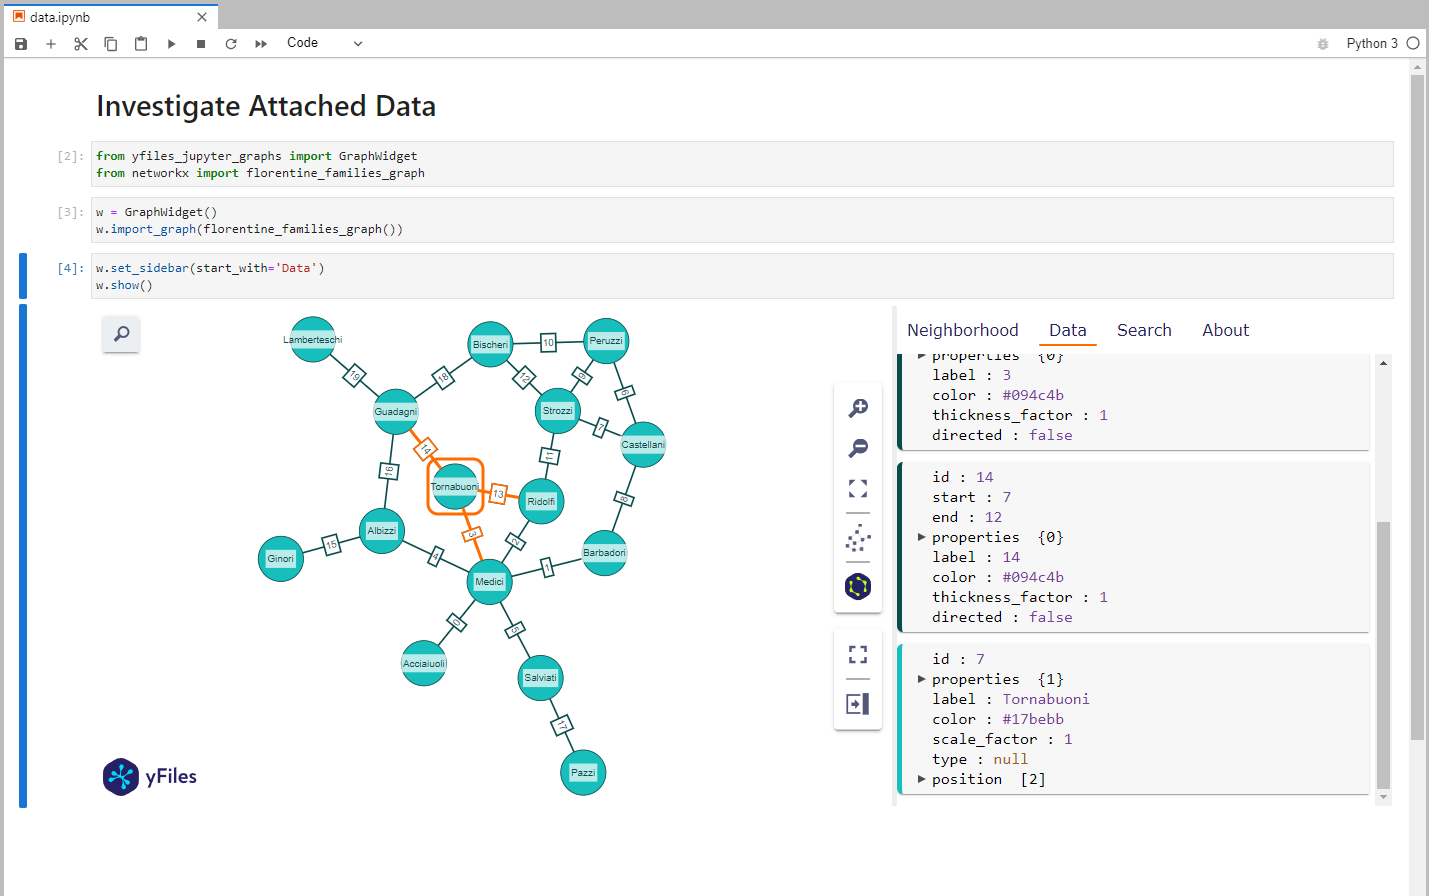This screenshot has height=896, width=1429.
Task: Select the zoom in tool on graph toolbar
Action: coord(857,408)
